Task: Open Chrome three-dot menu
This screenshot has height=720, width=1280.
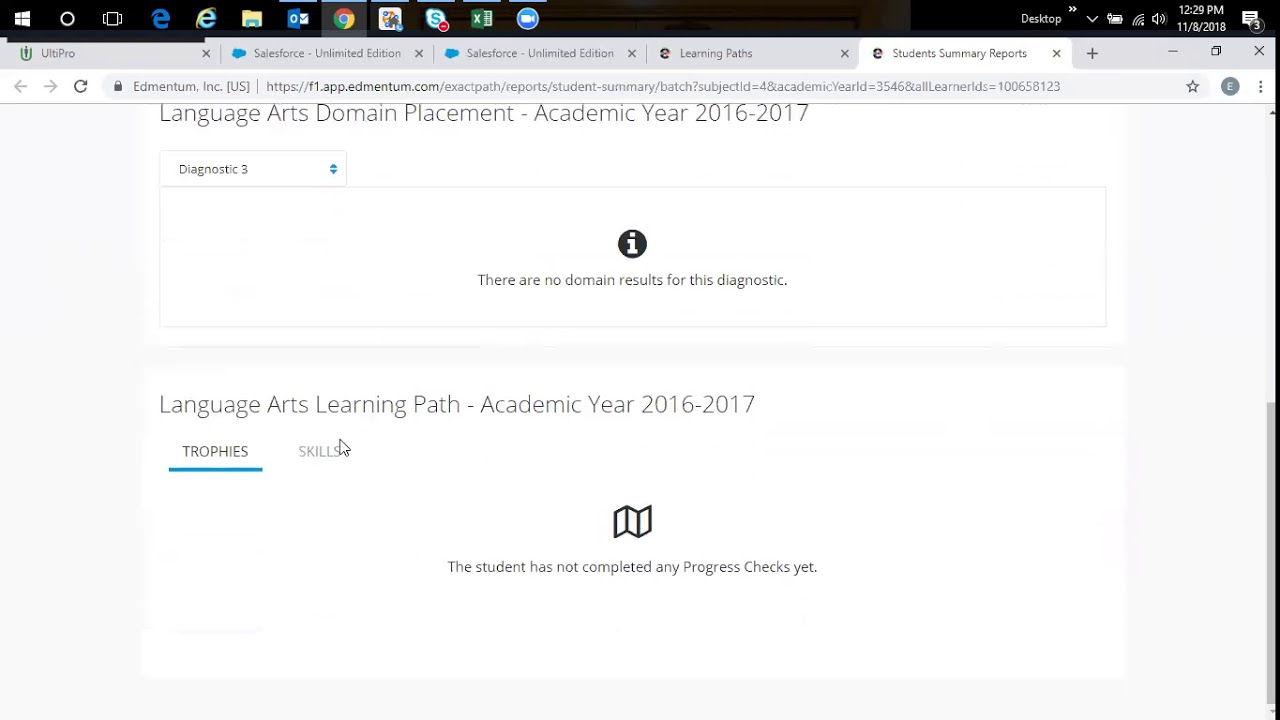Action: [1261, 86]
